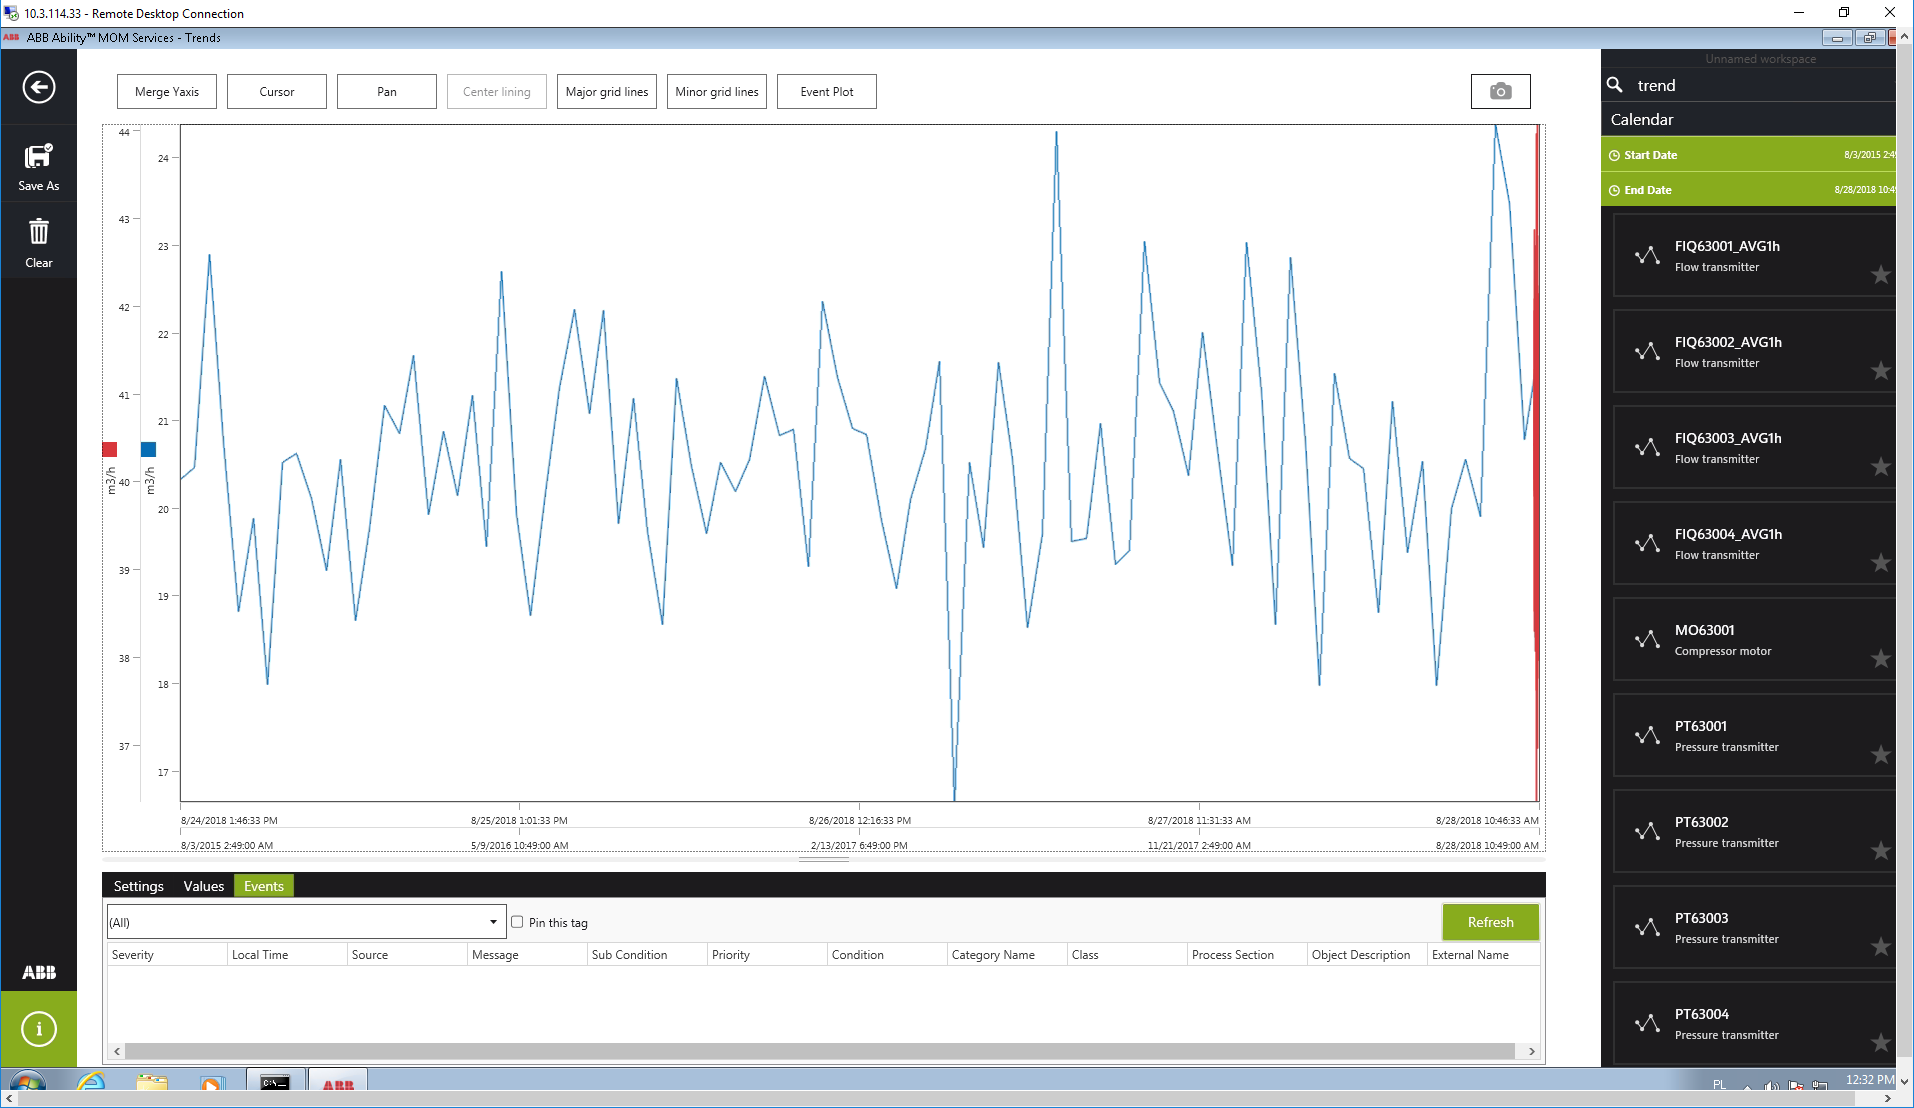The image size is (1914, 1108).
Task: Open the Settings tab
Action: click(138, 886)
